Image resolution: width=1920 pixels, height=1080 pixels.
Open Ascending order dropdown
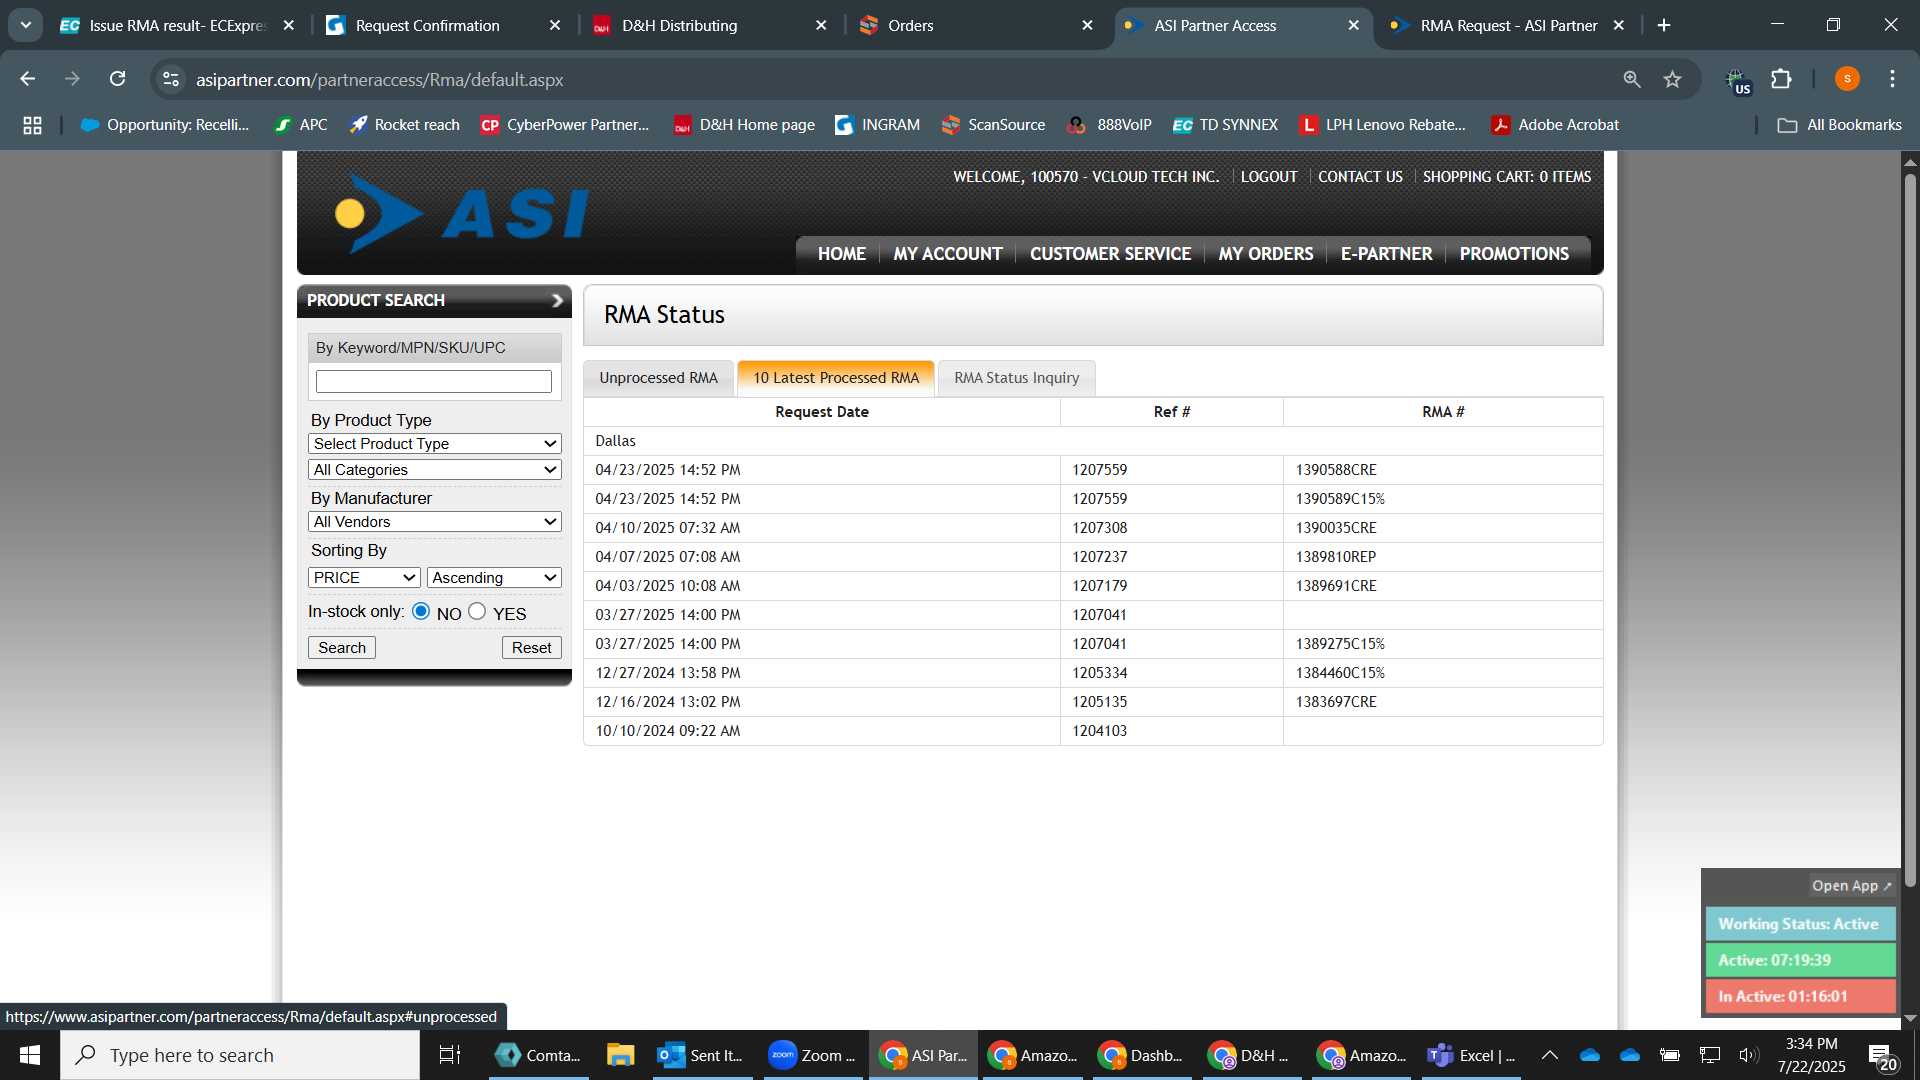(x=494, y=577)
